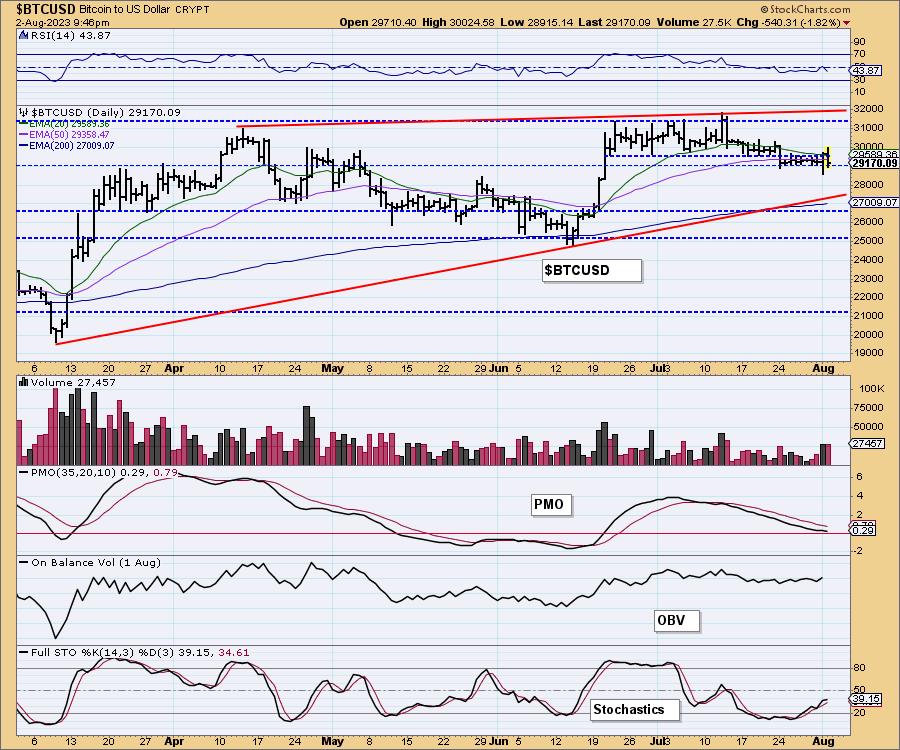900x750 pixels.
Task: Select the EMA(200) 27009.07 legend entry
Action: click(x=67, y=145)
